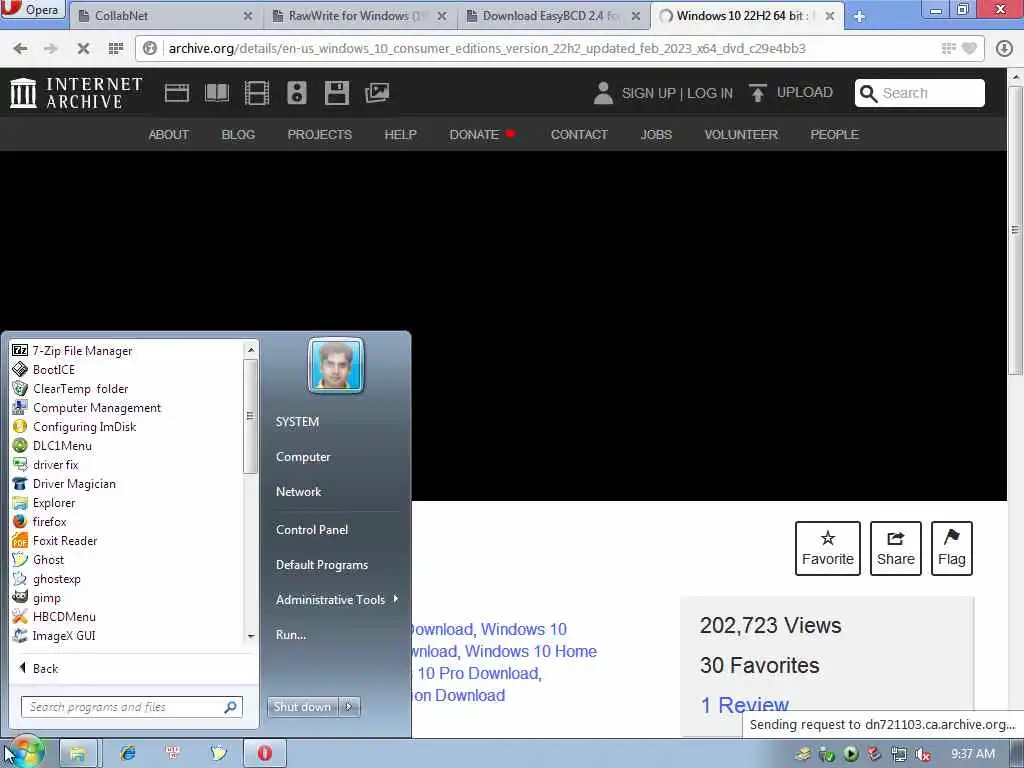Open Opera Speed Dial grid icon
This screenshot has height=768, width=1024.
coord(116,48)
